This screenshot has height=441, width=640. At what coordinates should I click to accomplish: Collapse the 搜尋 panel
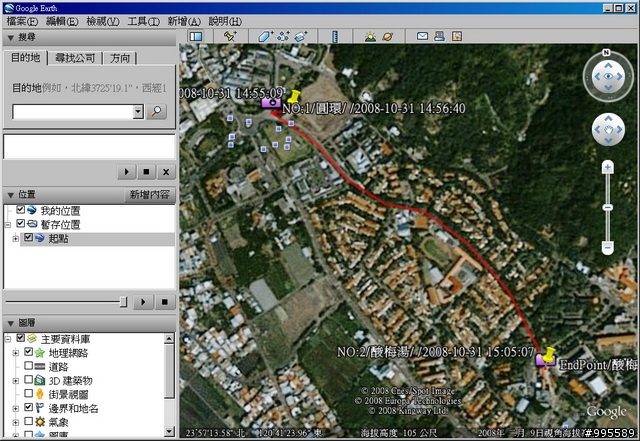[x=11, y=38]
